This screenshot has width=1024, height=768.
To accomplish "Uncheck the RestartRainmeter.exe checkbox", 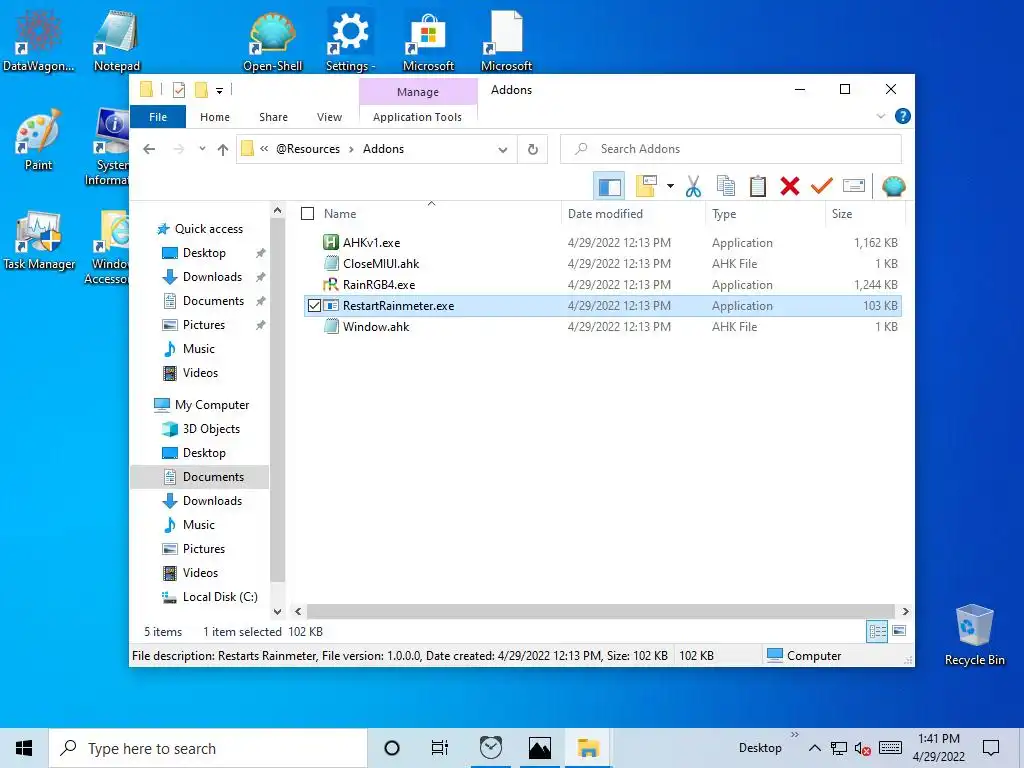I will (x=314, y=306).
